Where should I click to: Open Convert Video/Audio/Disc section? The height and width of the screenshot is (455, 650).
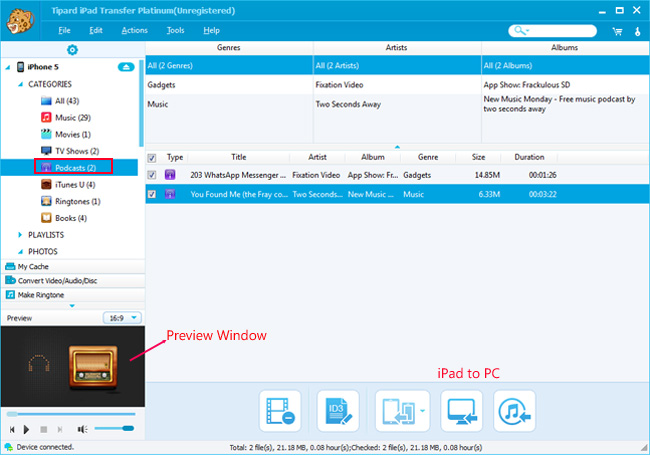click(73, 281)
